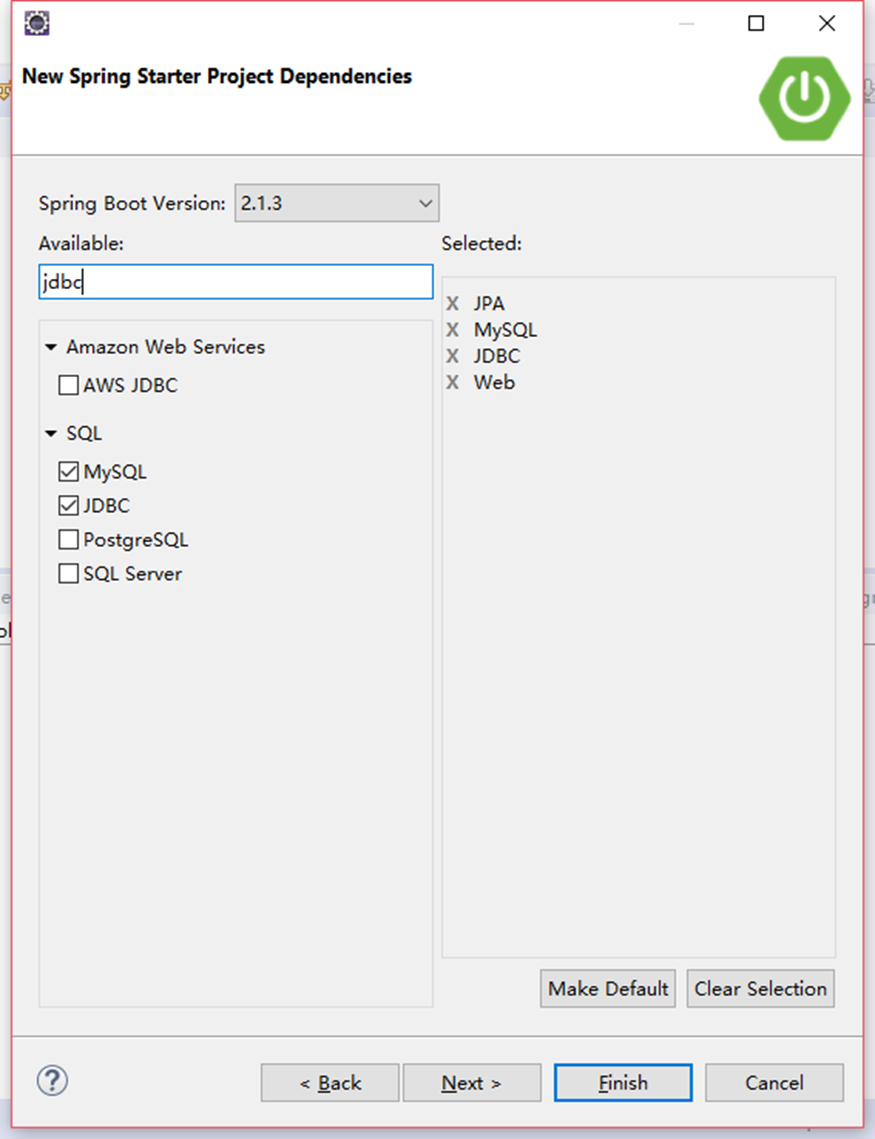
Task: Click the Make Default button
Action: point(608,989)
